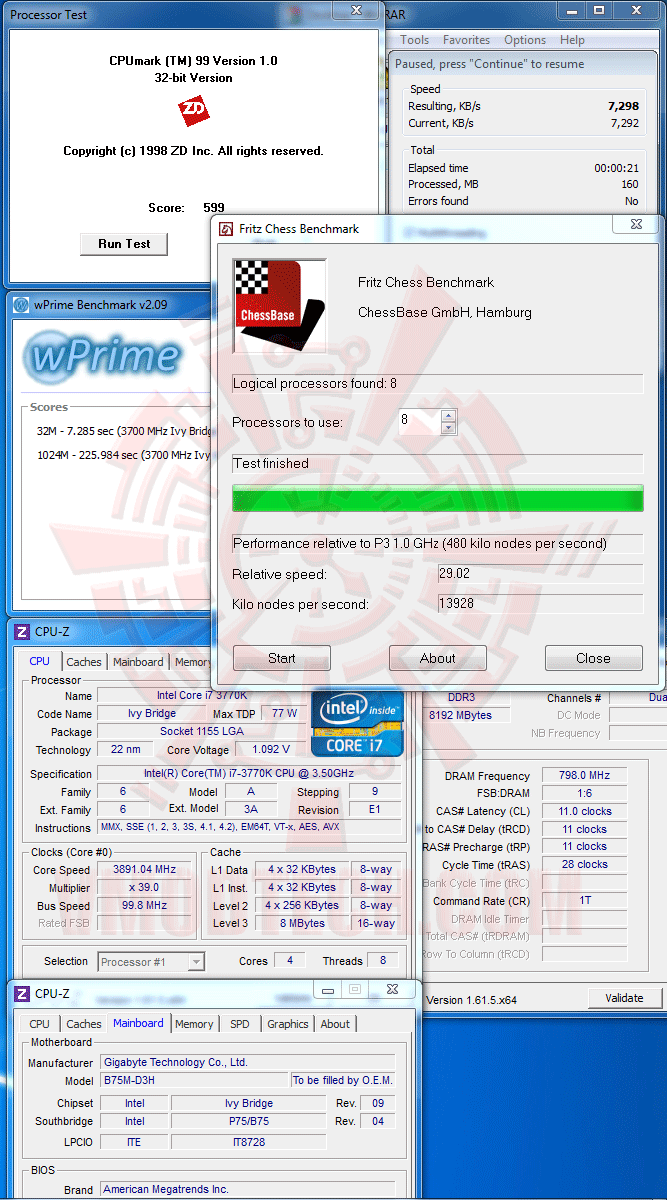Select the SPD tab in lower CPU-Z window
The width and height of the screenshot is (667, 1200).
click(x=240, y=1024)
